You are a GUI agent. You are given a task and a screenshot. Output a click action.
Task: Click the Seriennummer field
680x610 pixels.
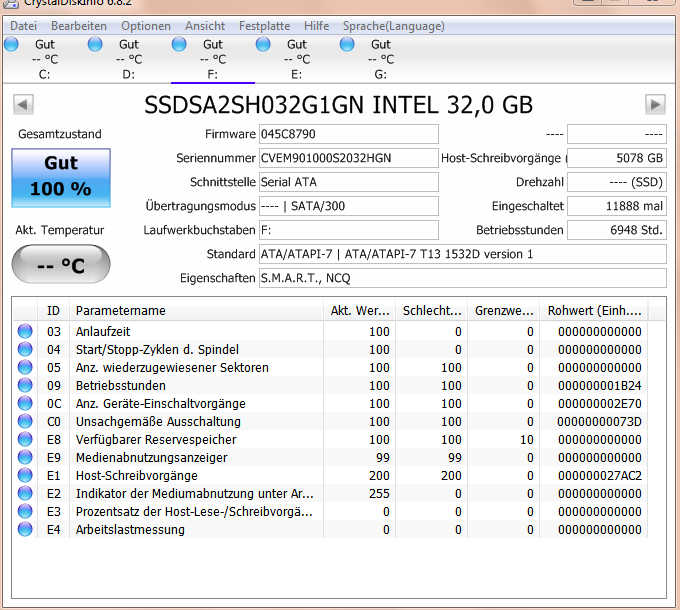point(349,158)
